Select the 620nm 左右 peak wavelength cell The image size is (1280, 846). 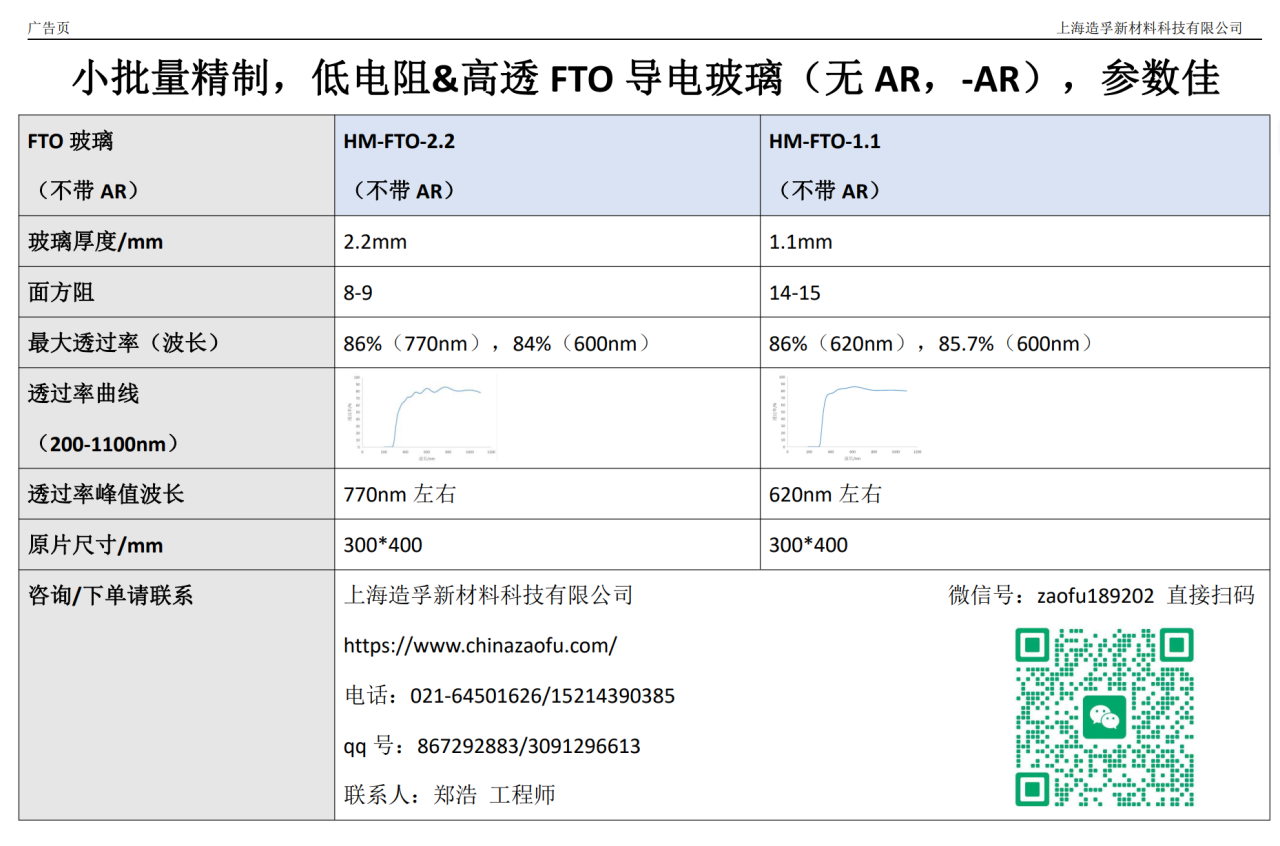tap(824, 495)
